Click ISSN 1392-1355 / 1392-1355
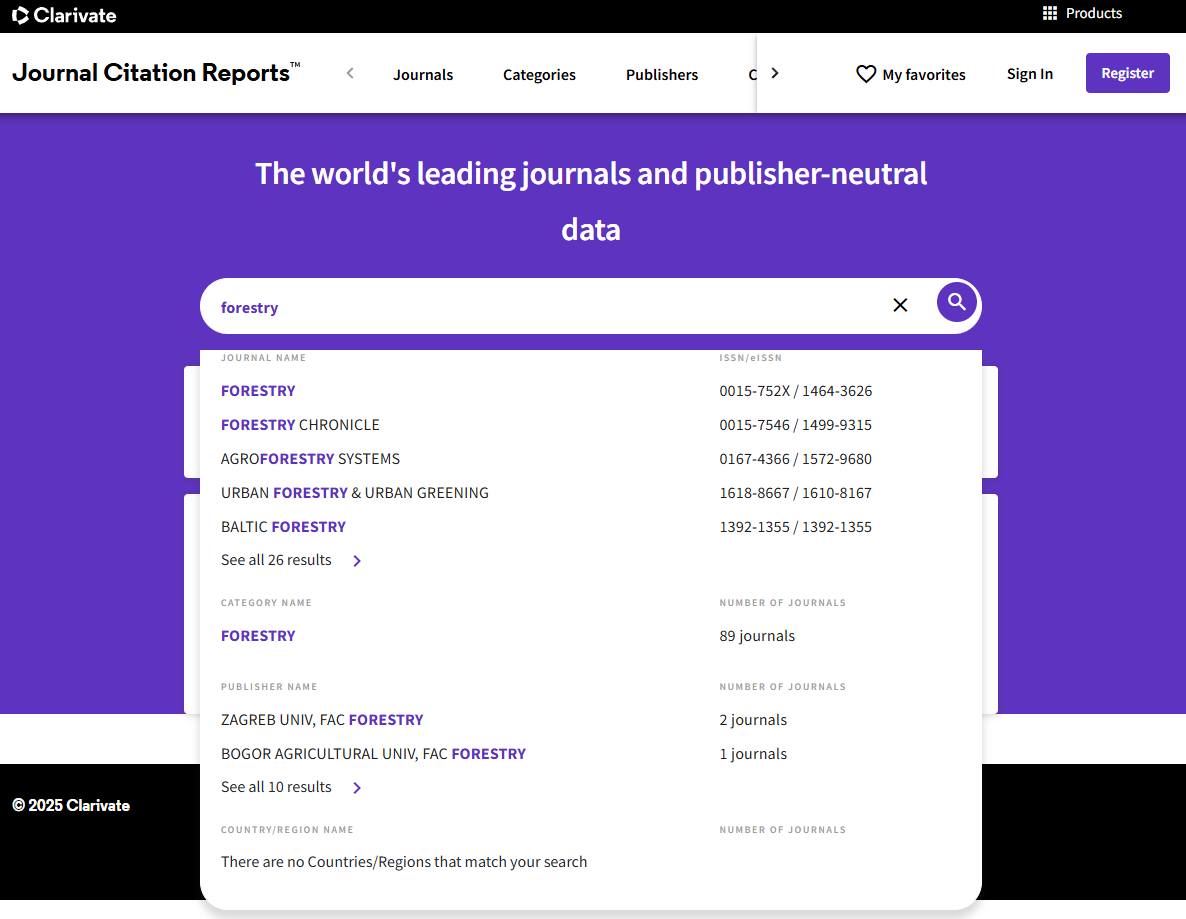The width and height of the screenshot is (1186, 919). (796, 527)
